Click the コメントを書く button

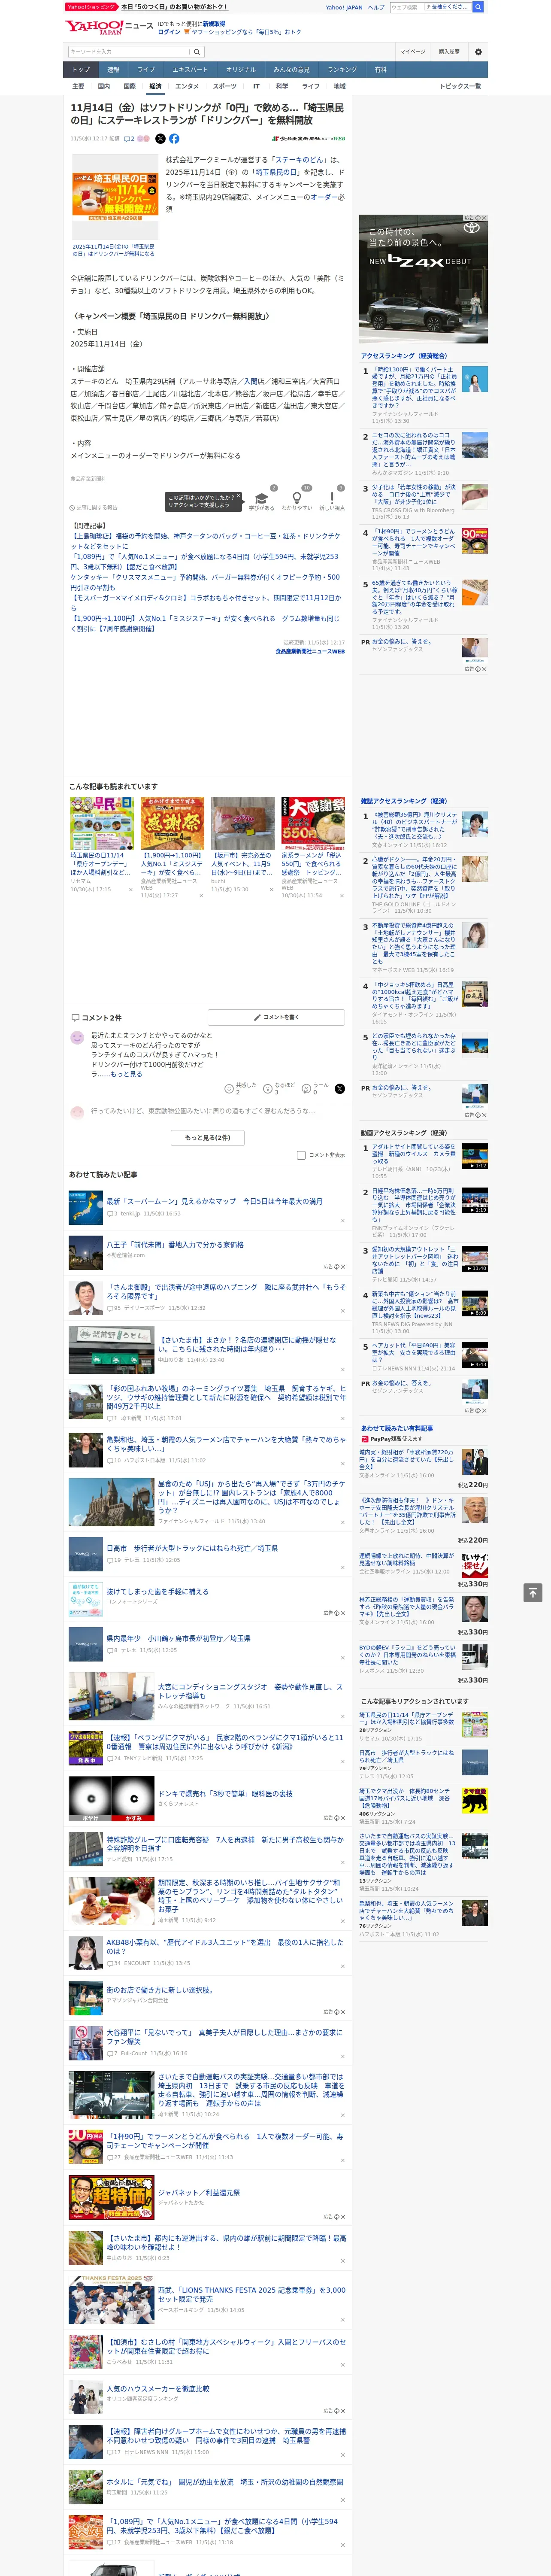[277, 1017]
